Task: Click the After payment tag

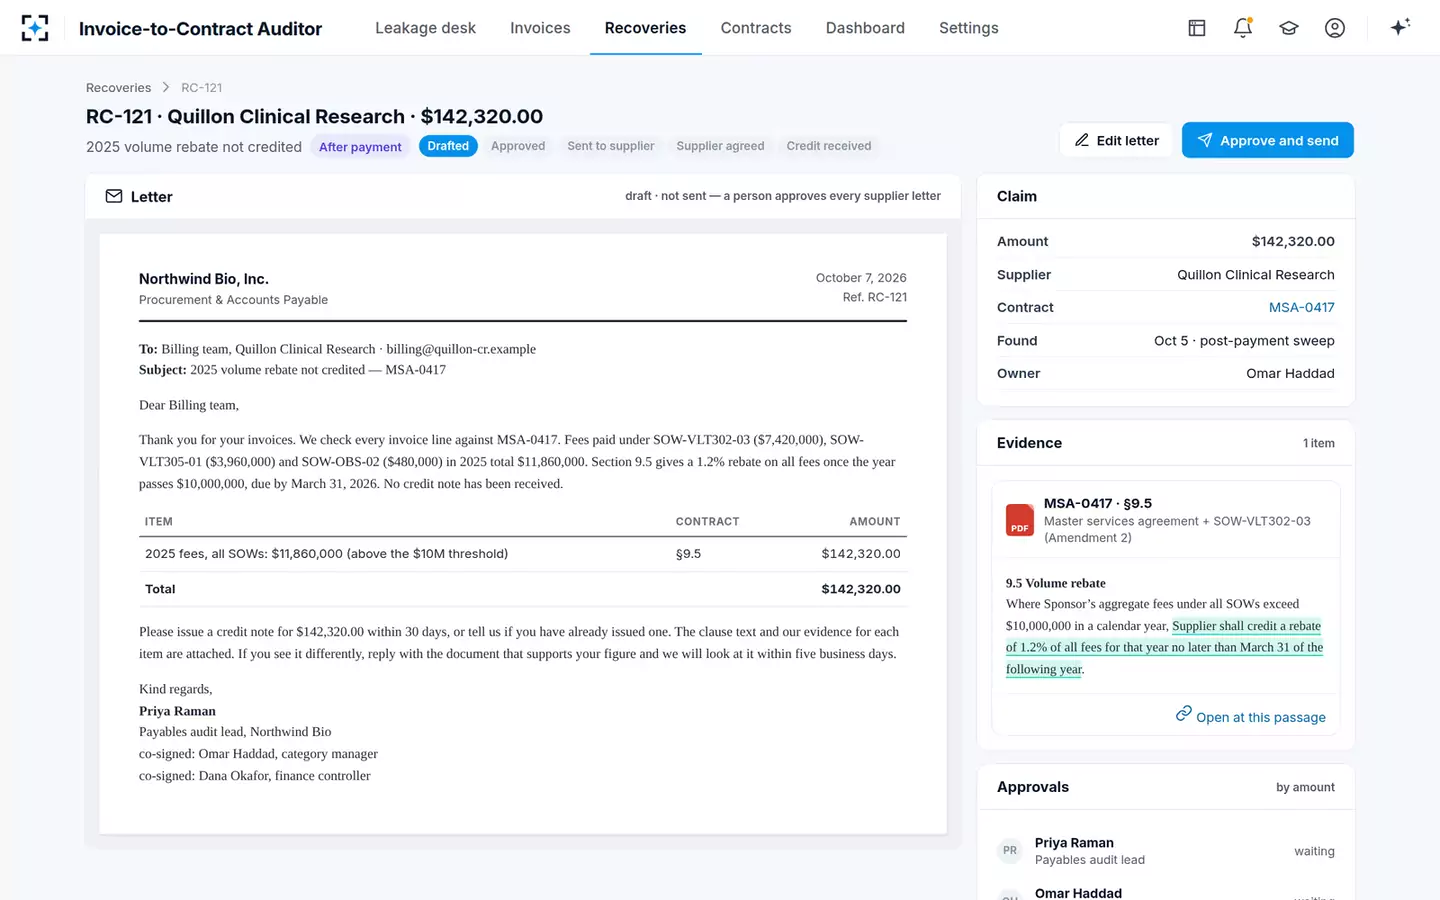Action: coord(360,146)
